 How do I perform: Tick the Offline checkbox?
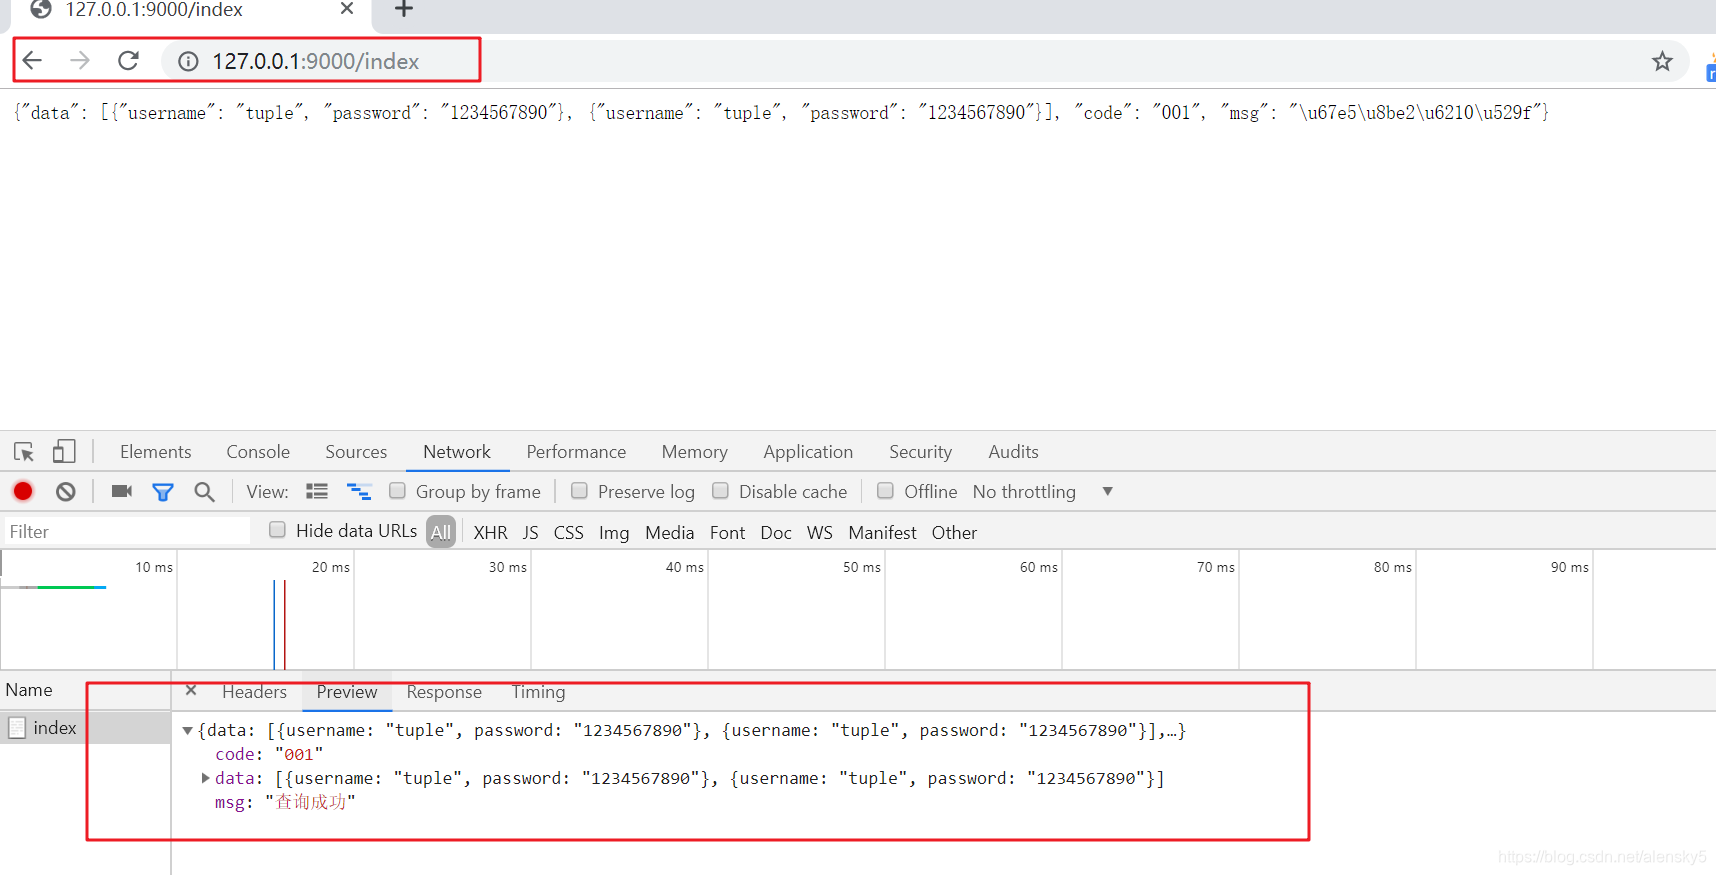[885, 491]
